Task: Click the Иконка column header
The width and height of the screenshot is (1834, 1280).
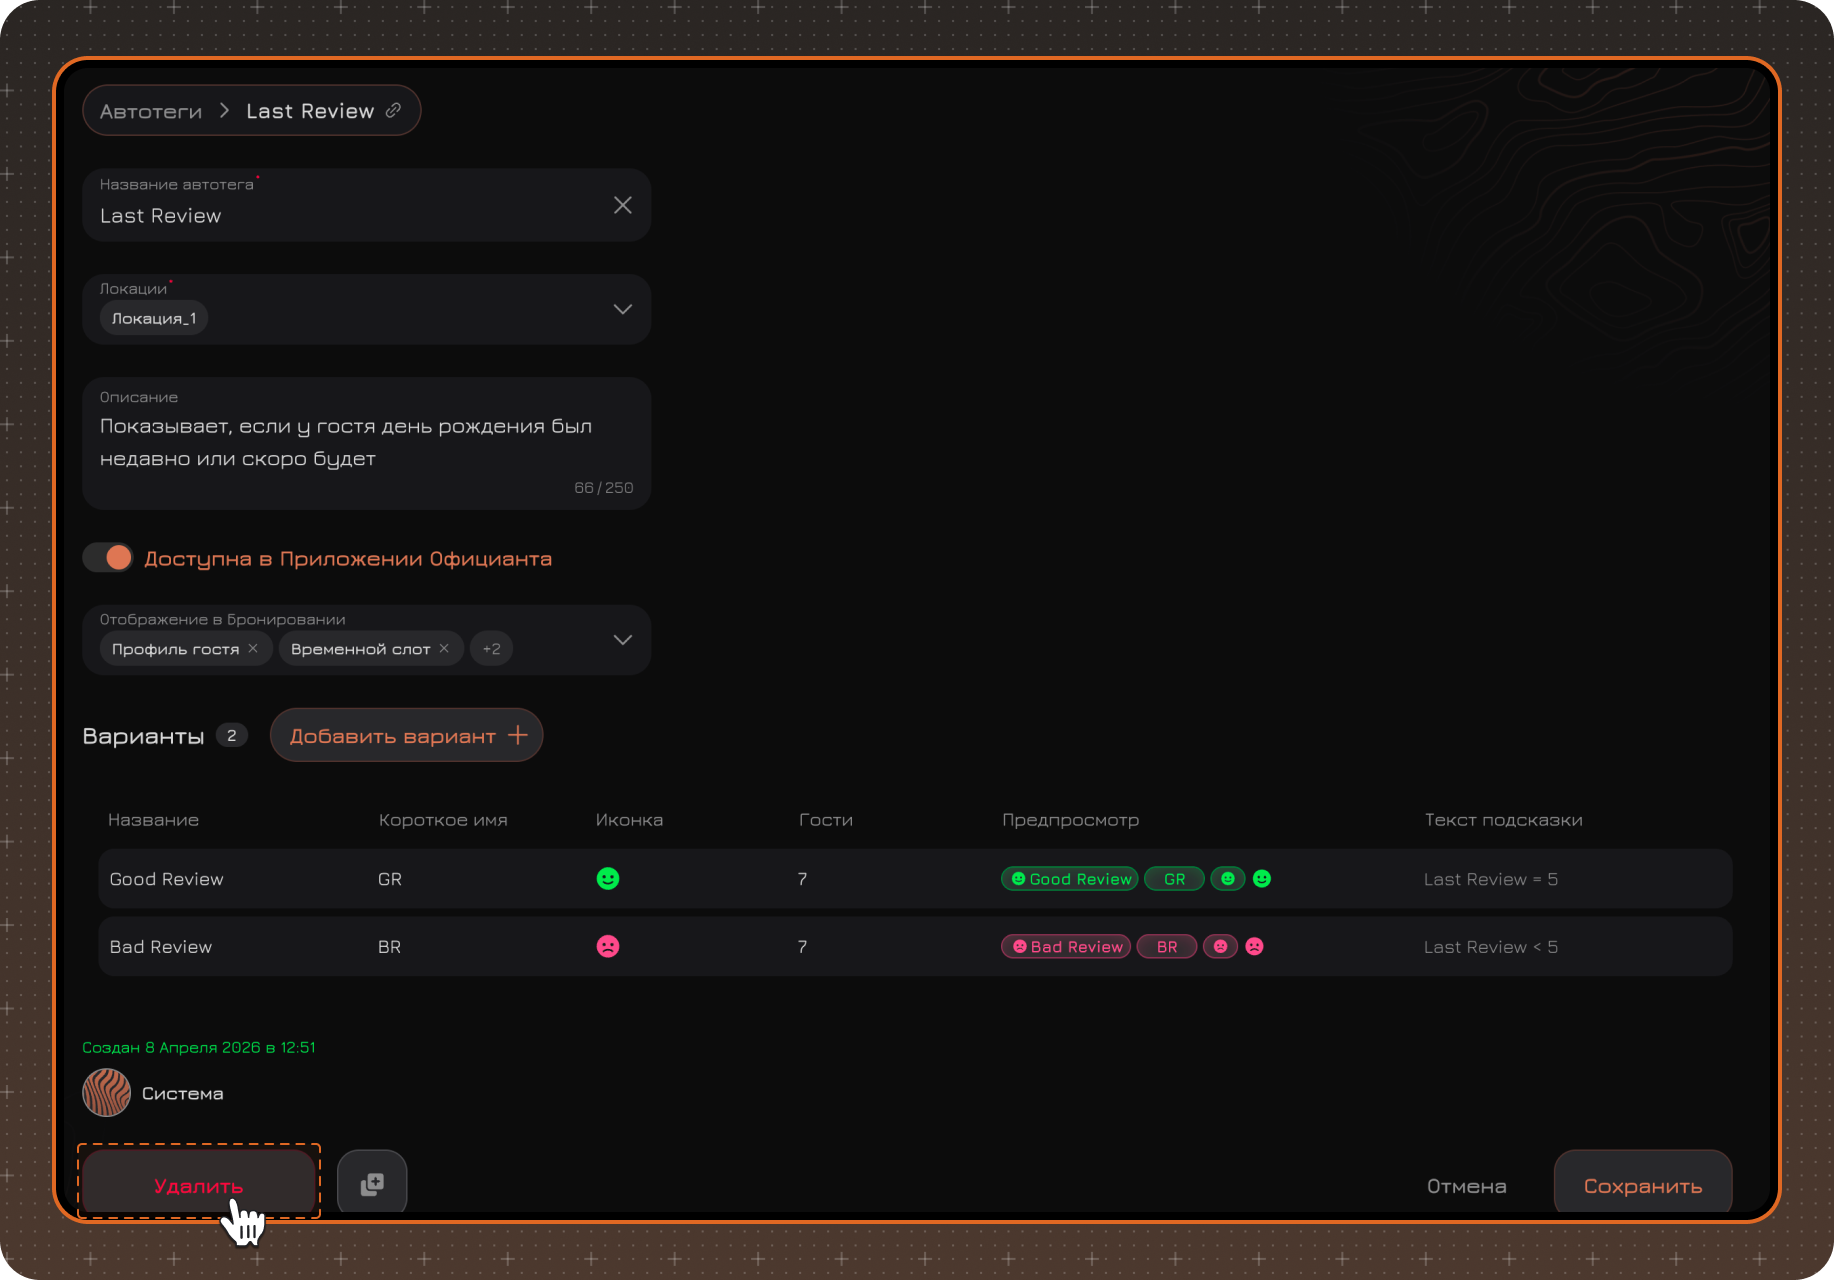Action: coord(629,820)
